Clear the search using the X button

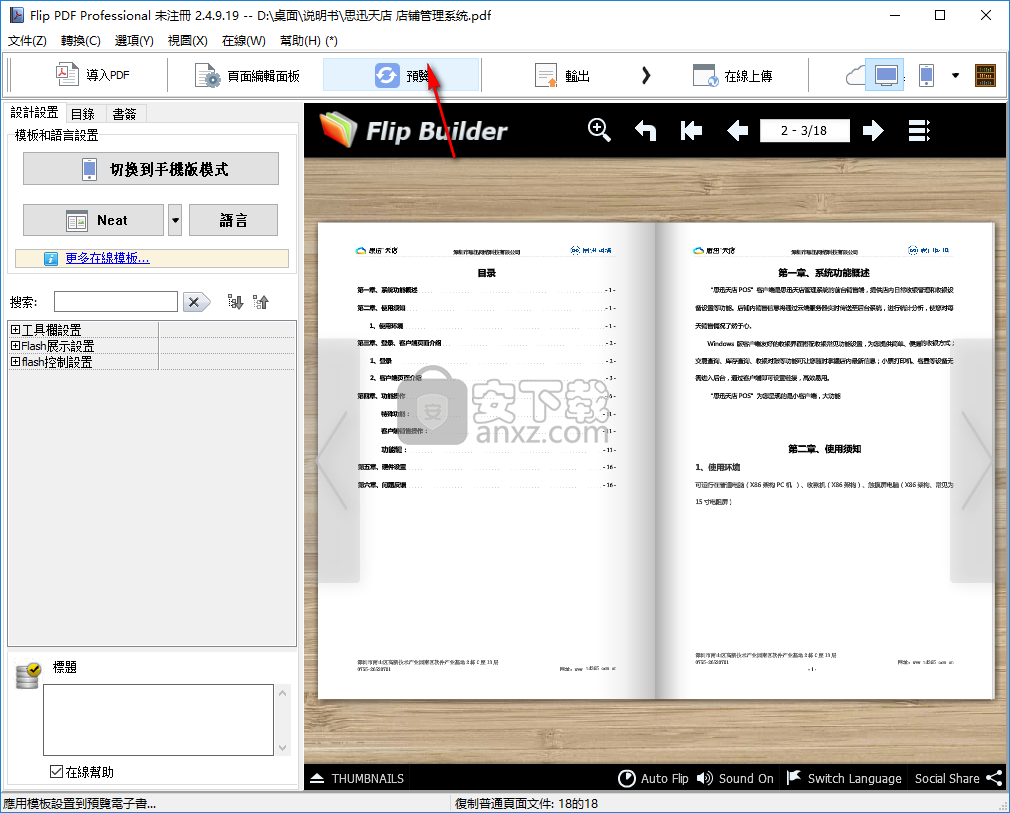click(196, 301)
